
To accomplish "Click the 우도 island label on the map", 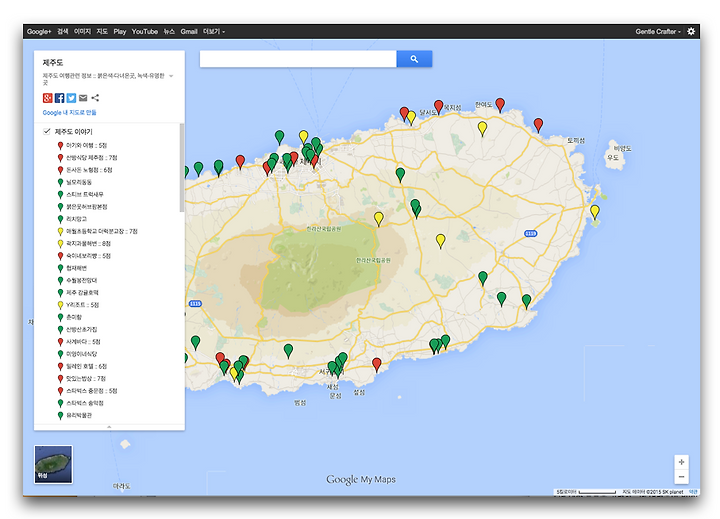I will [x=613, y=157].
